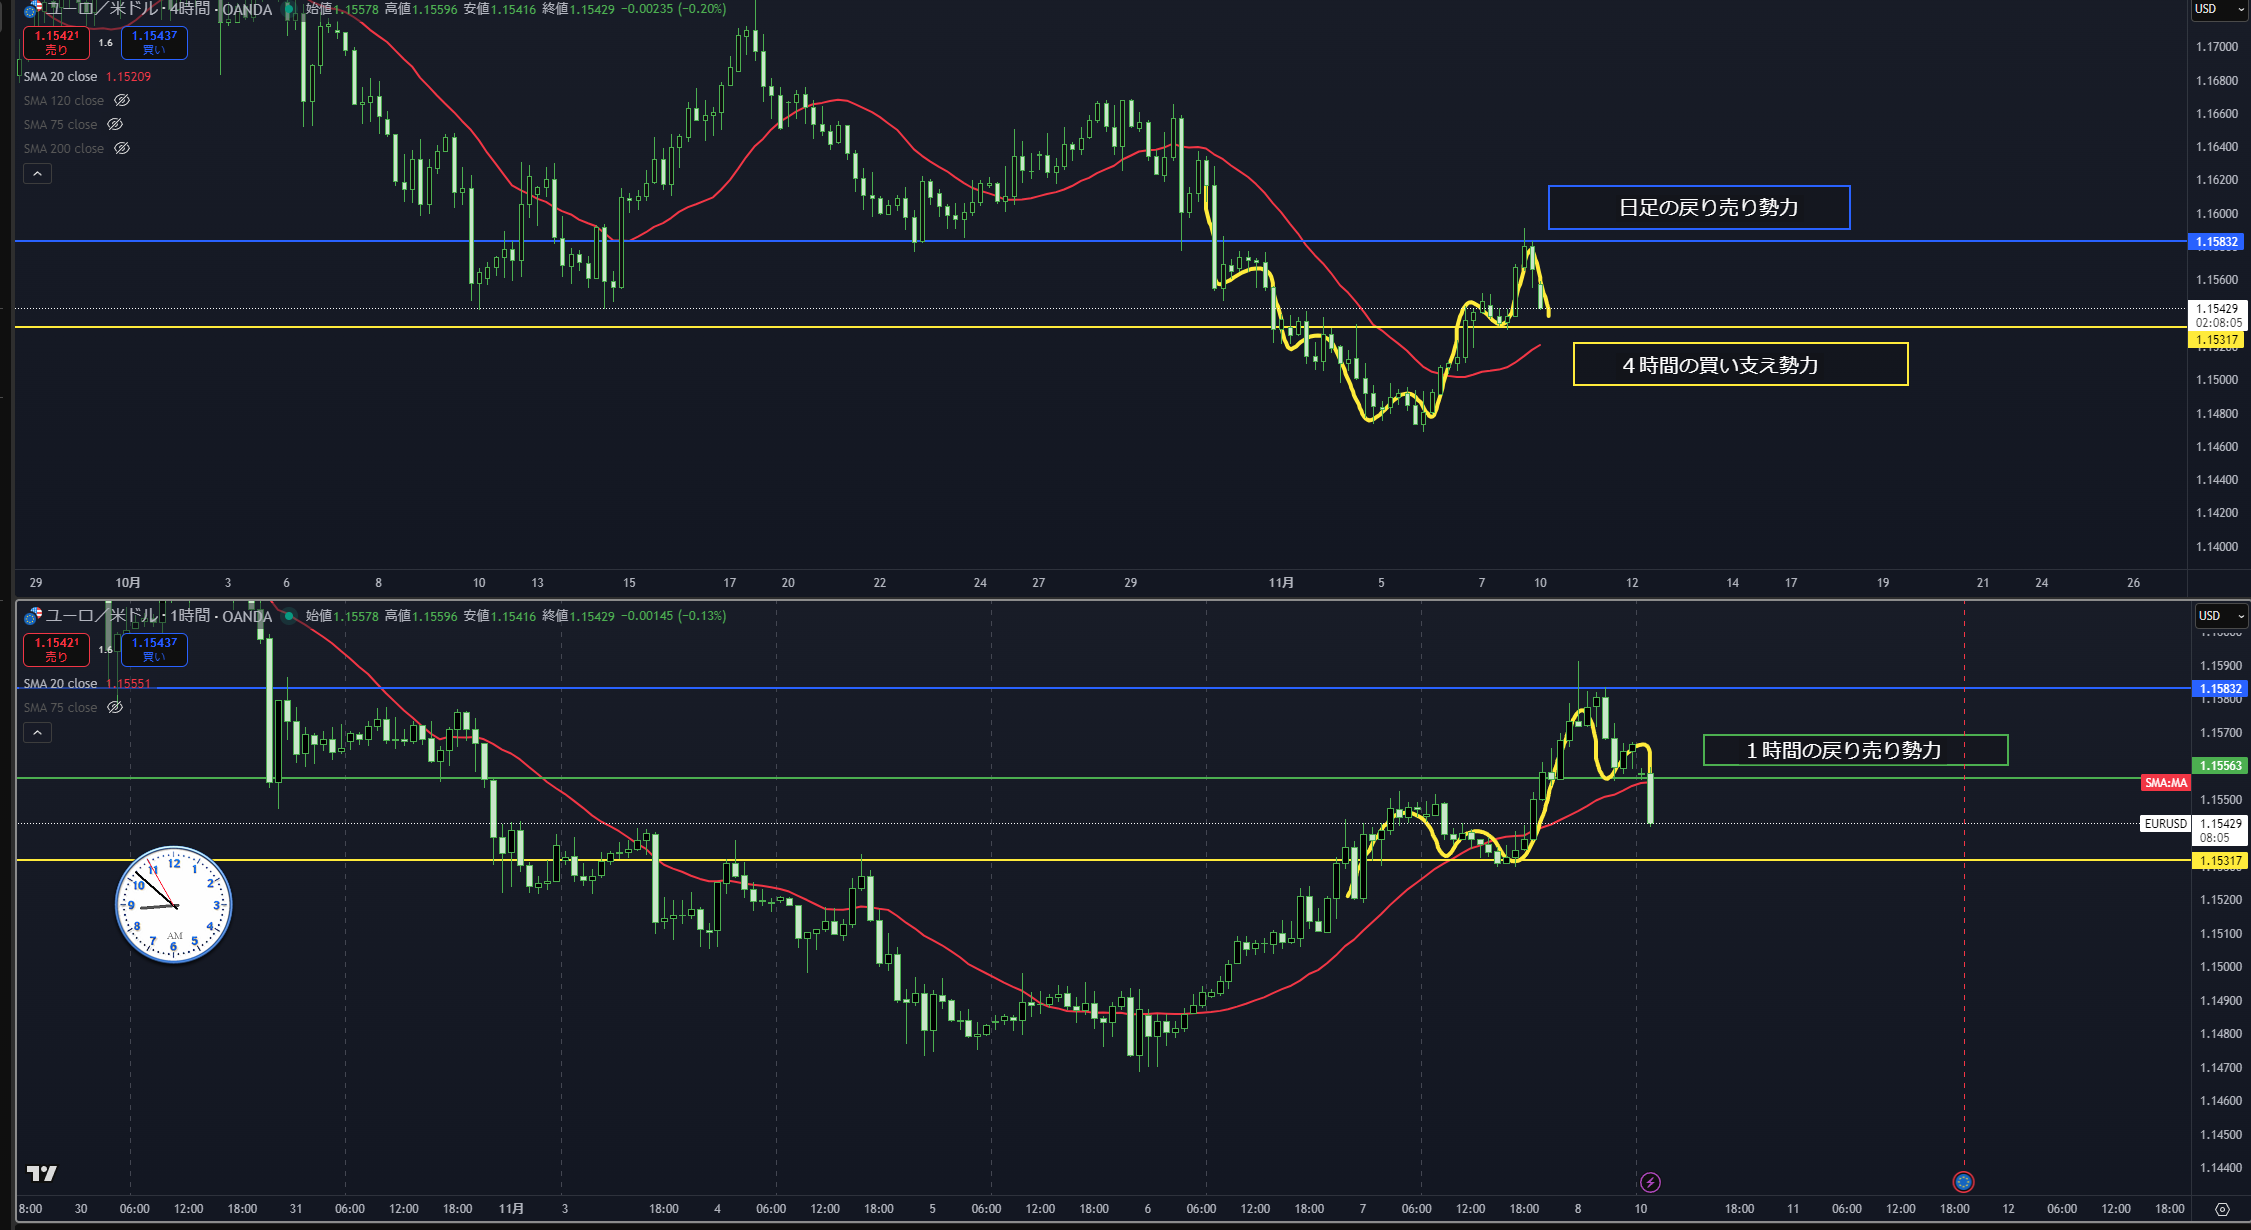This screenshot has width=2251, height=1230.
Task: Click the red economic event marker icon
Action: point(1963,1182)
